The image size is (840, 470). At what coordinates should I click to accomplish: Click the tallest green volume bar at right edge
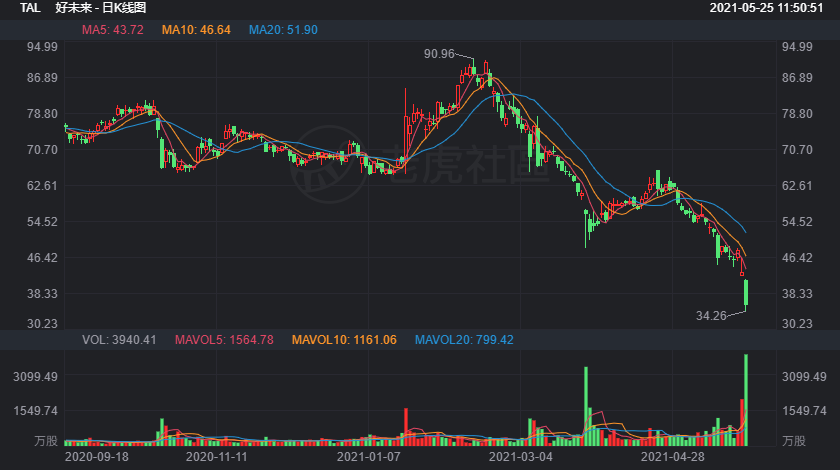pyautogui.click(x=746, y=400)
